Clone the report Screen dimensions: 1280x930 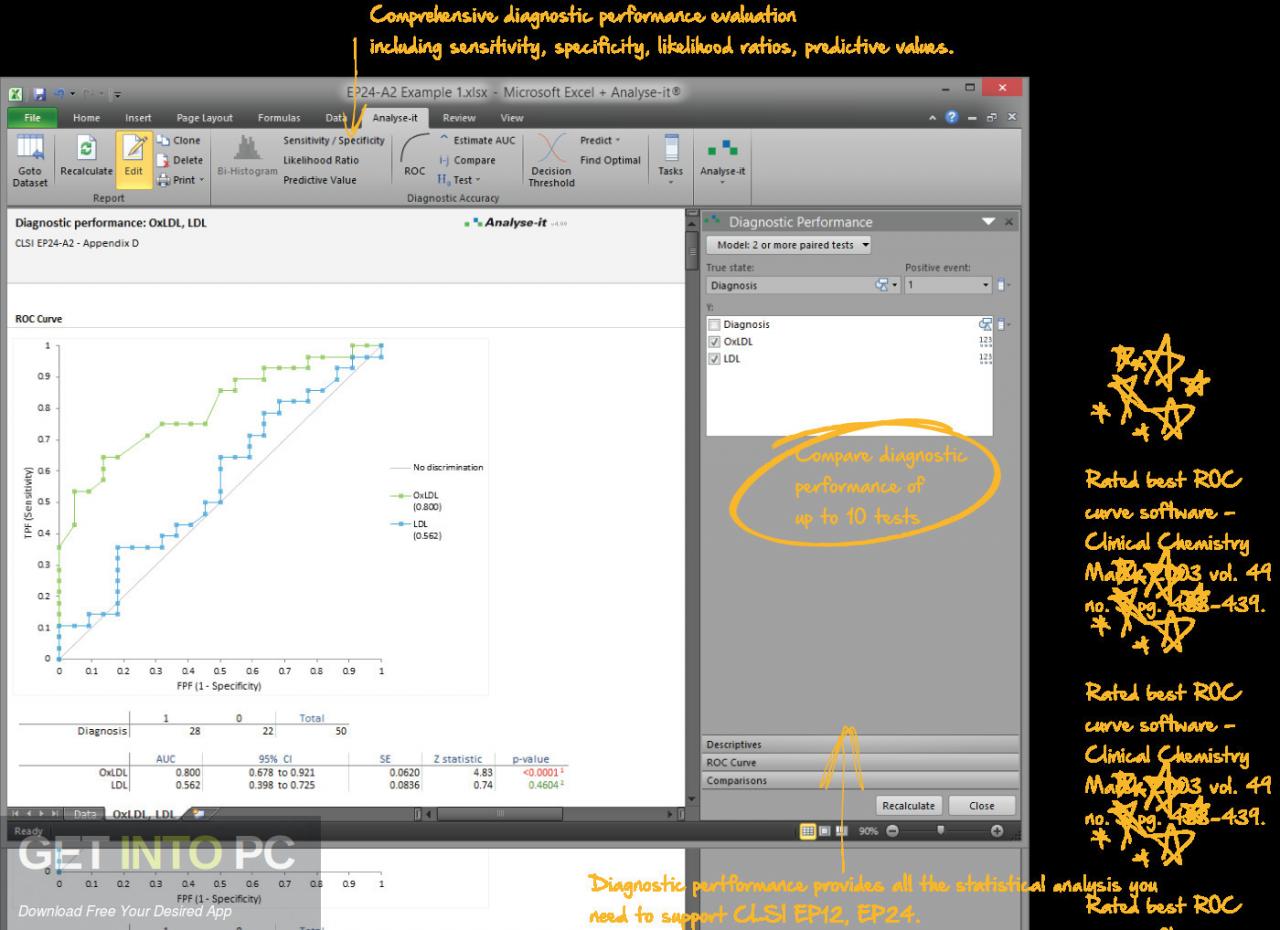coord(179,141)
